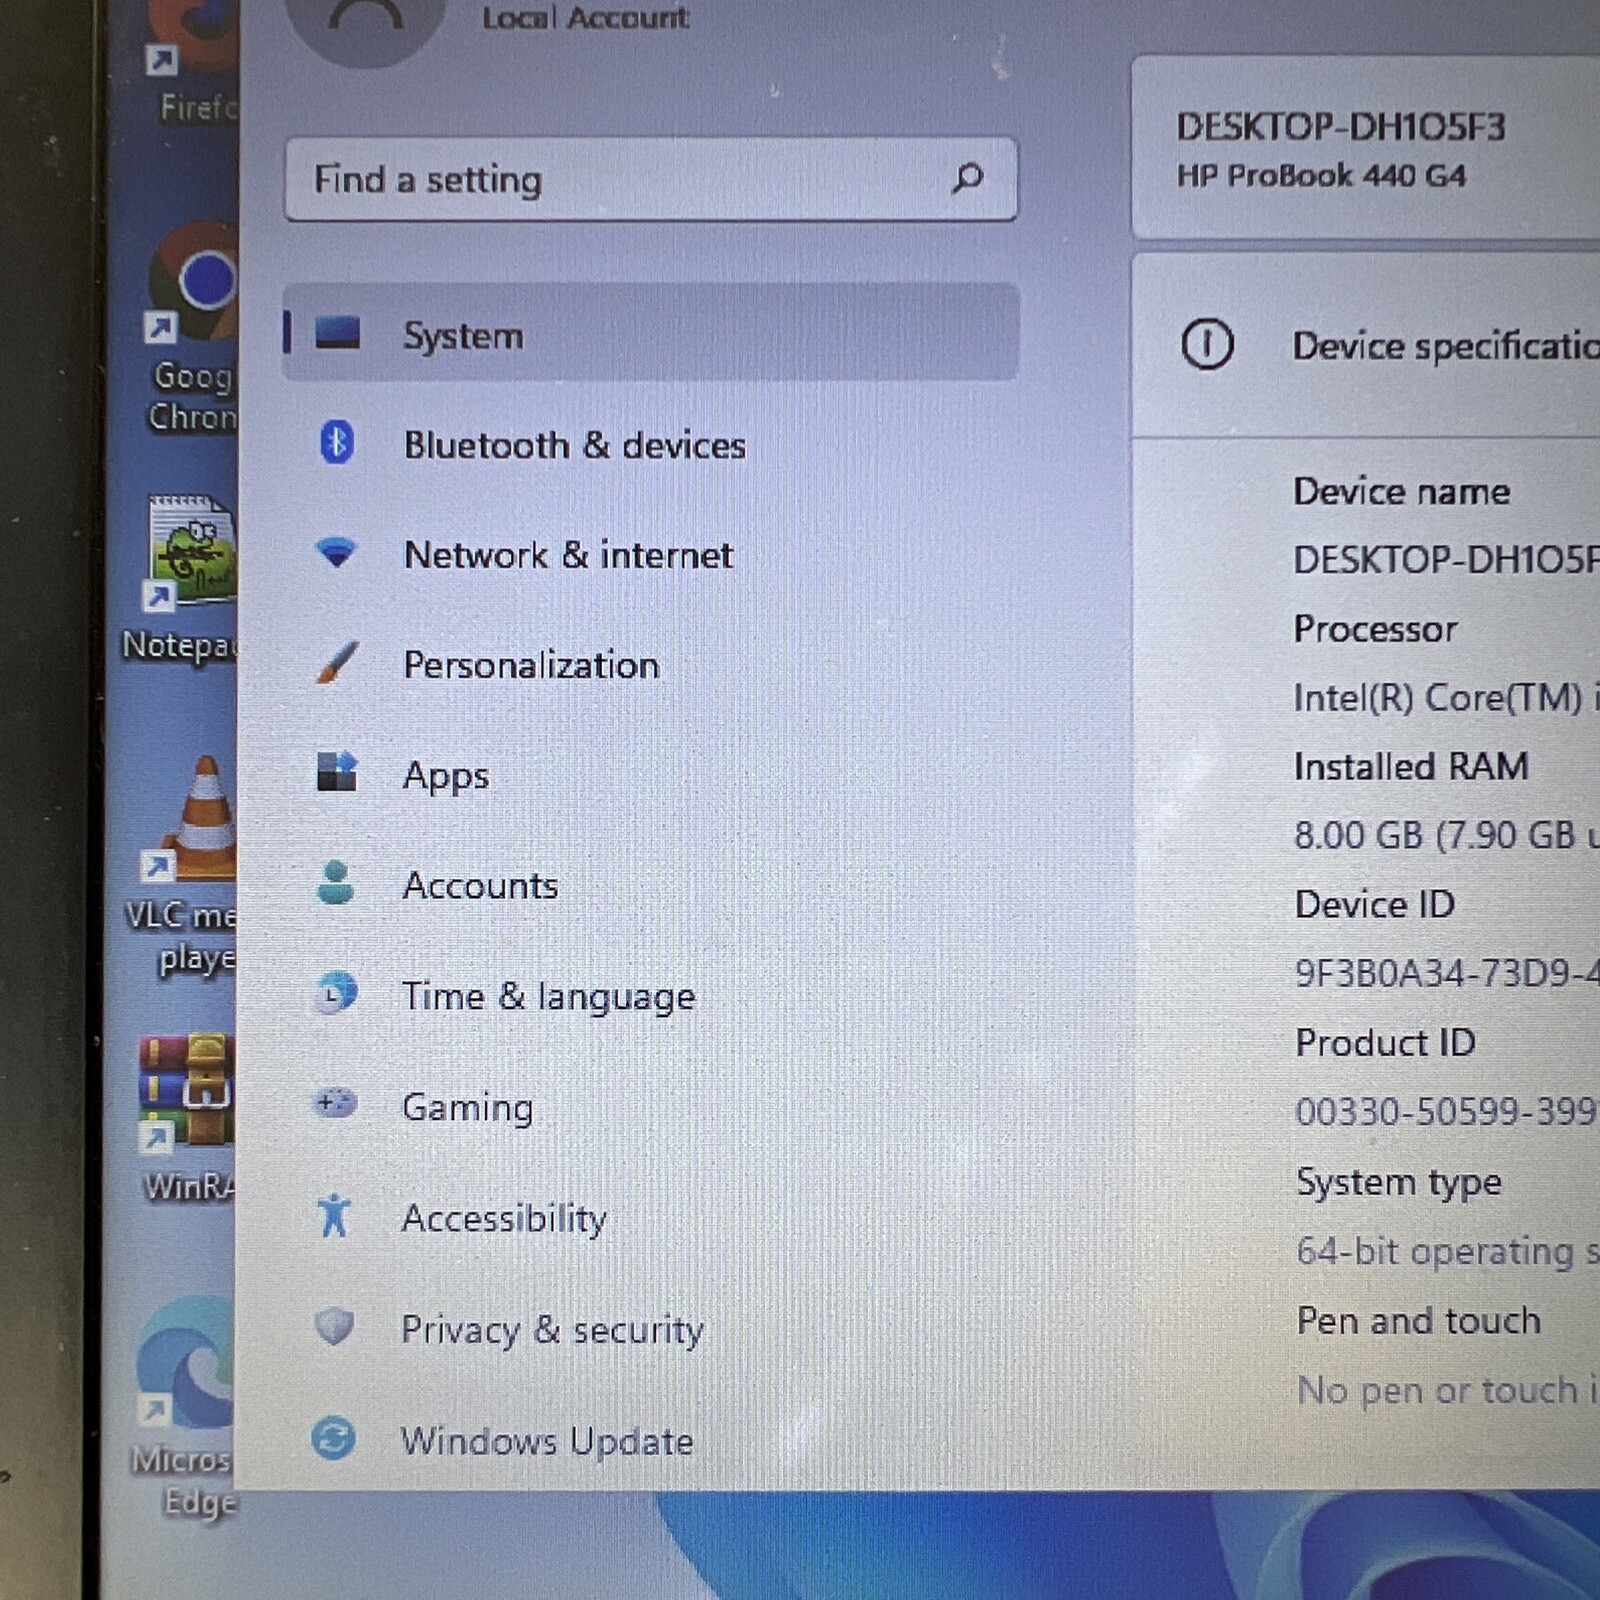Click the Privacy shield icon
Viewport: 1600px width, 1600px height.
click(334, 1326)
